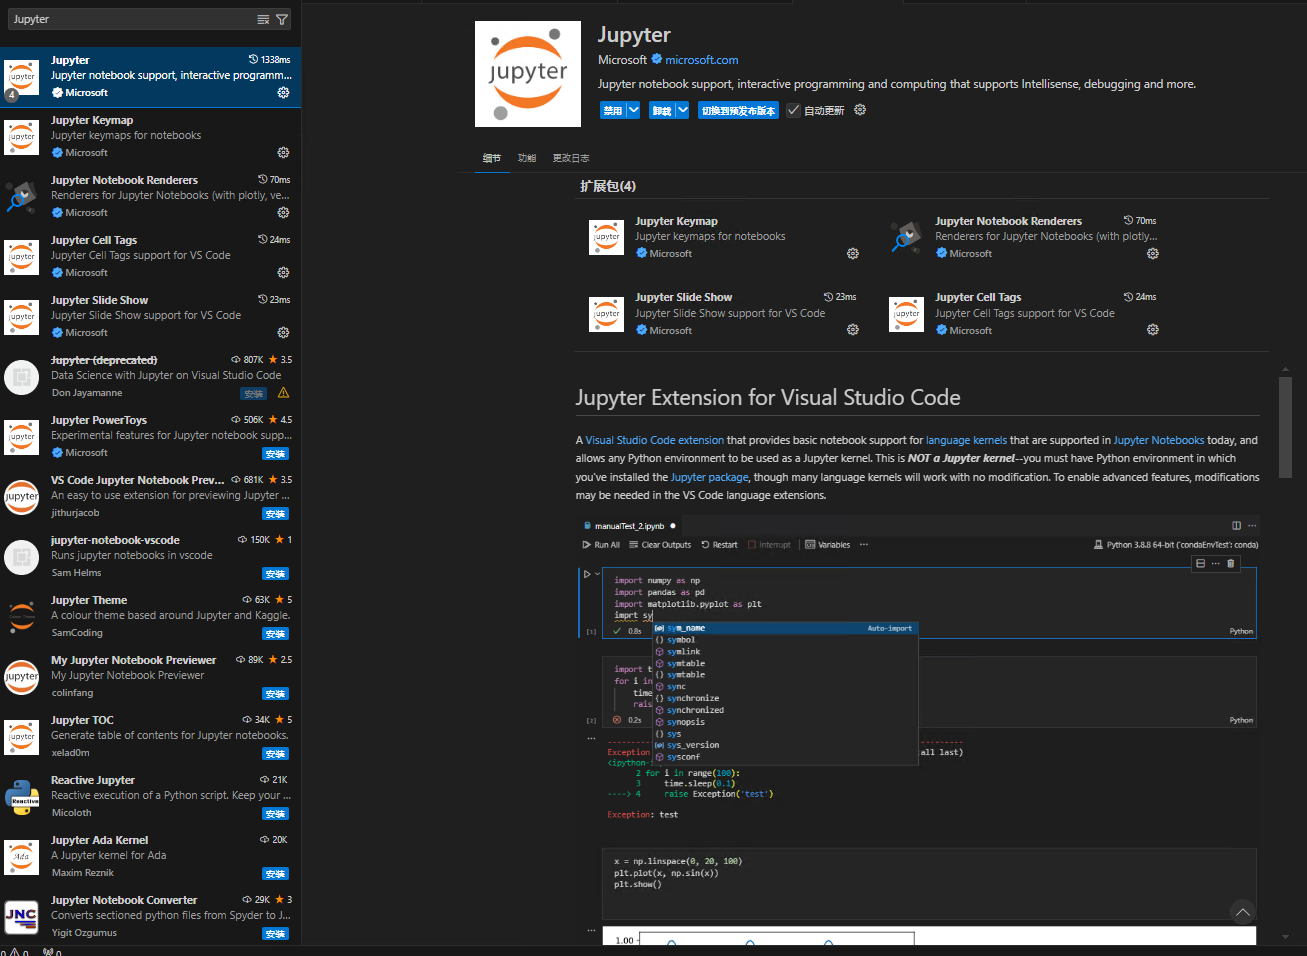Click the scroll-to-top arrow button

click(1242, 912)
